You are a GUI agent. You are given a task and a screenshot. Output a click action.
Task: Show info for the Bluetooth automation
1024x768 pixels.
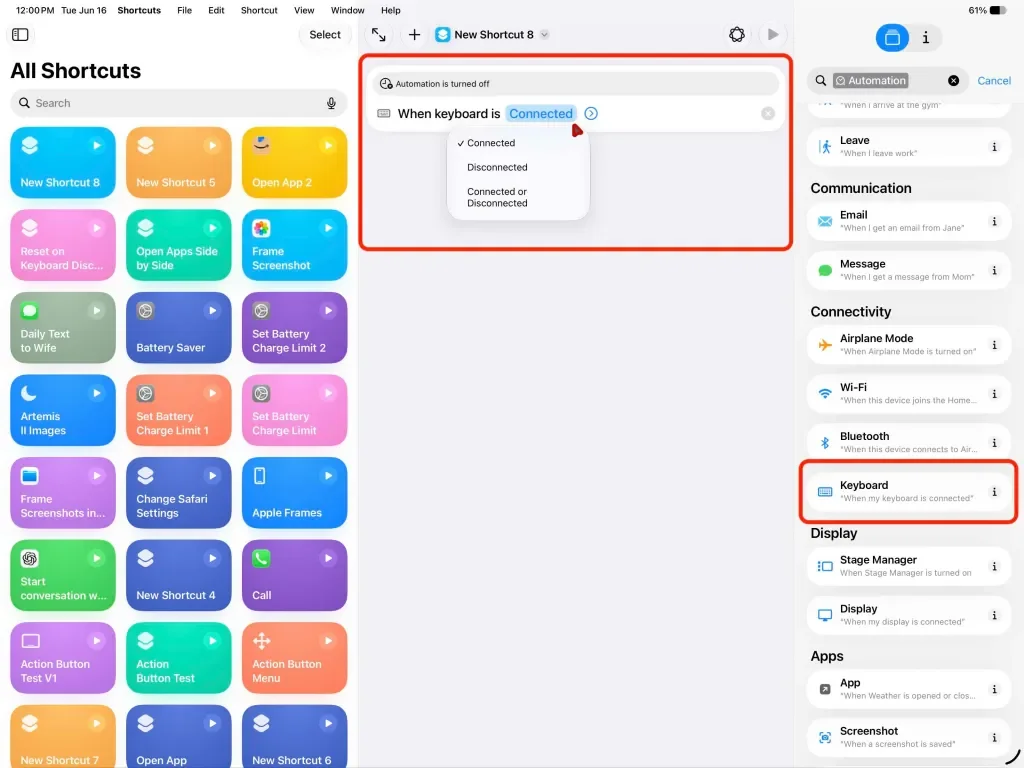tap(994, 443)
